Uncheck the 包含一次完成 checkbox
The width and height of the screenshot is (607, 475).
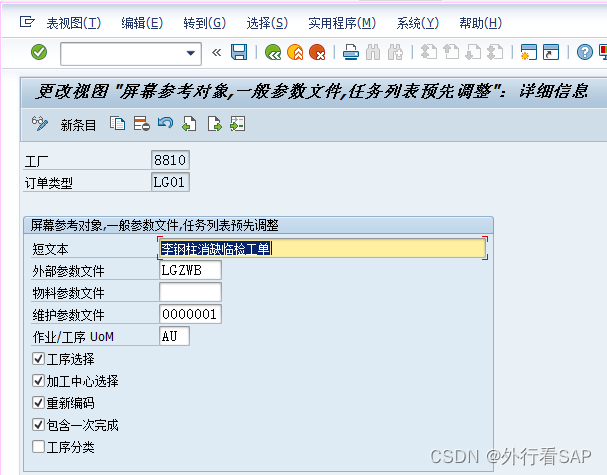[38, 425]
